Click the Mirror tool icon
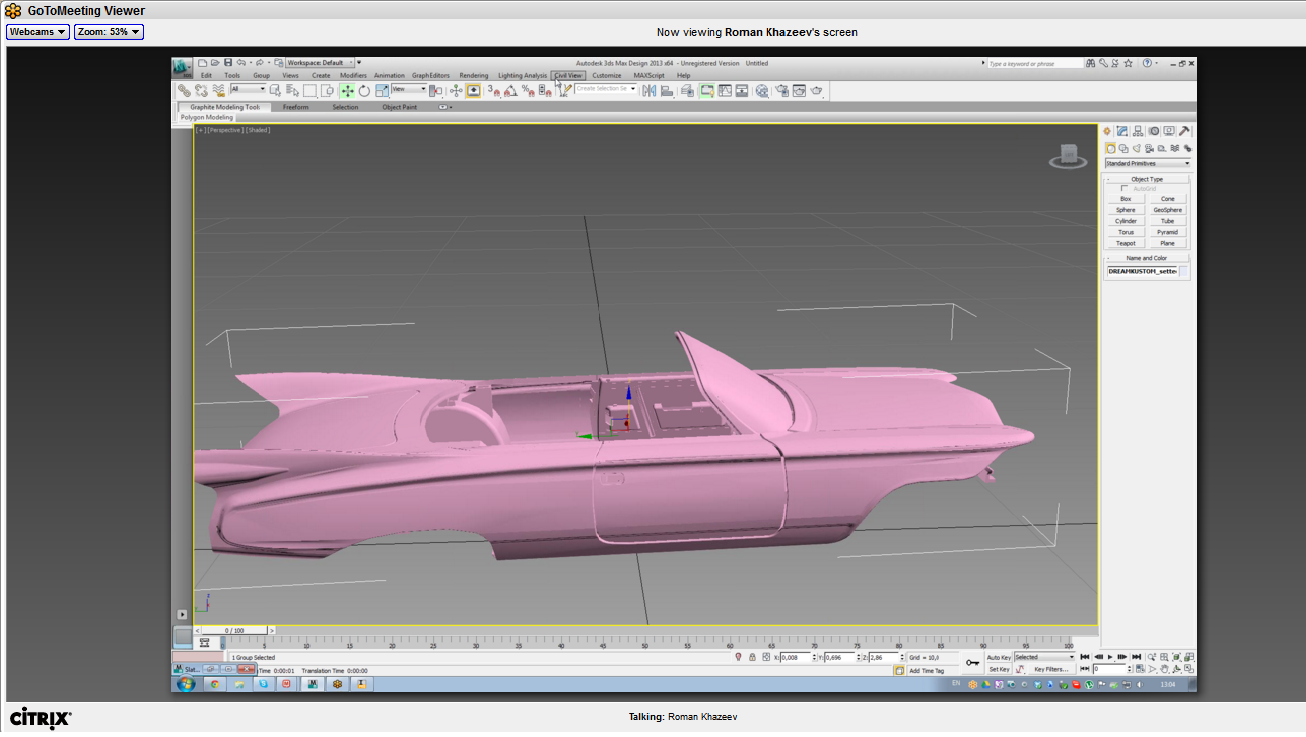 649,90
